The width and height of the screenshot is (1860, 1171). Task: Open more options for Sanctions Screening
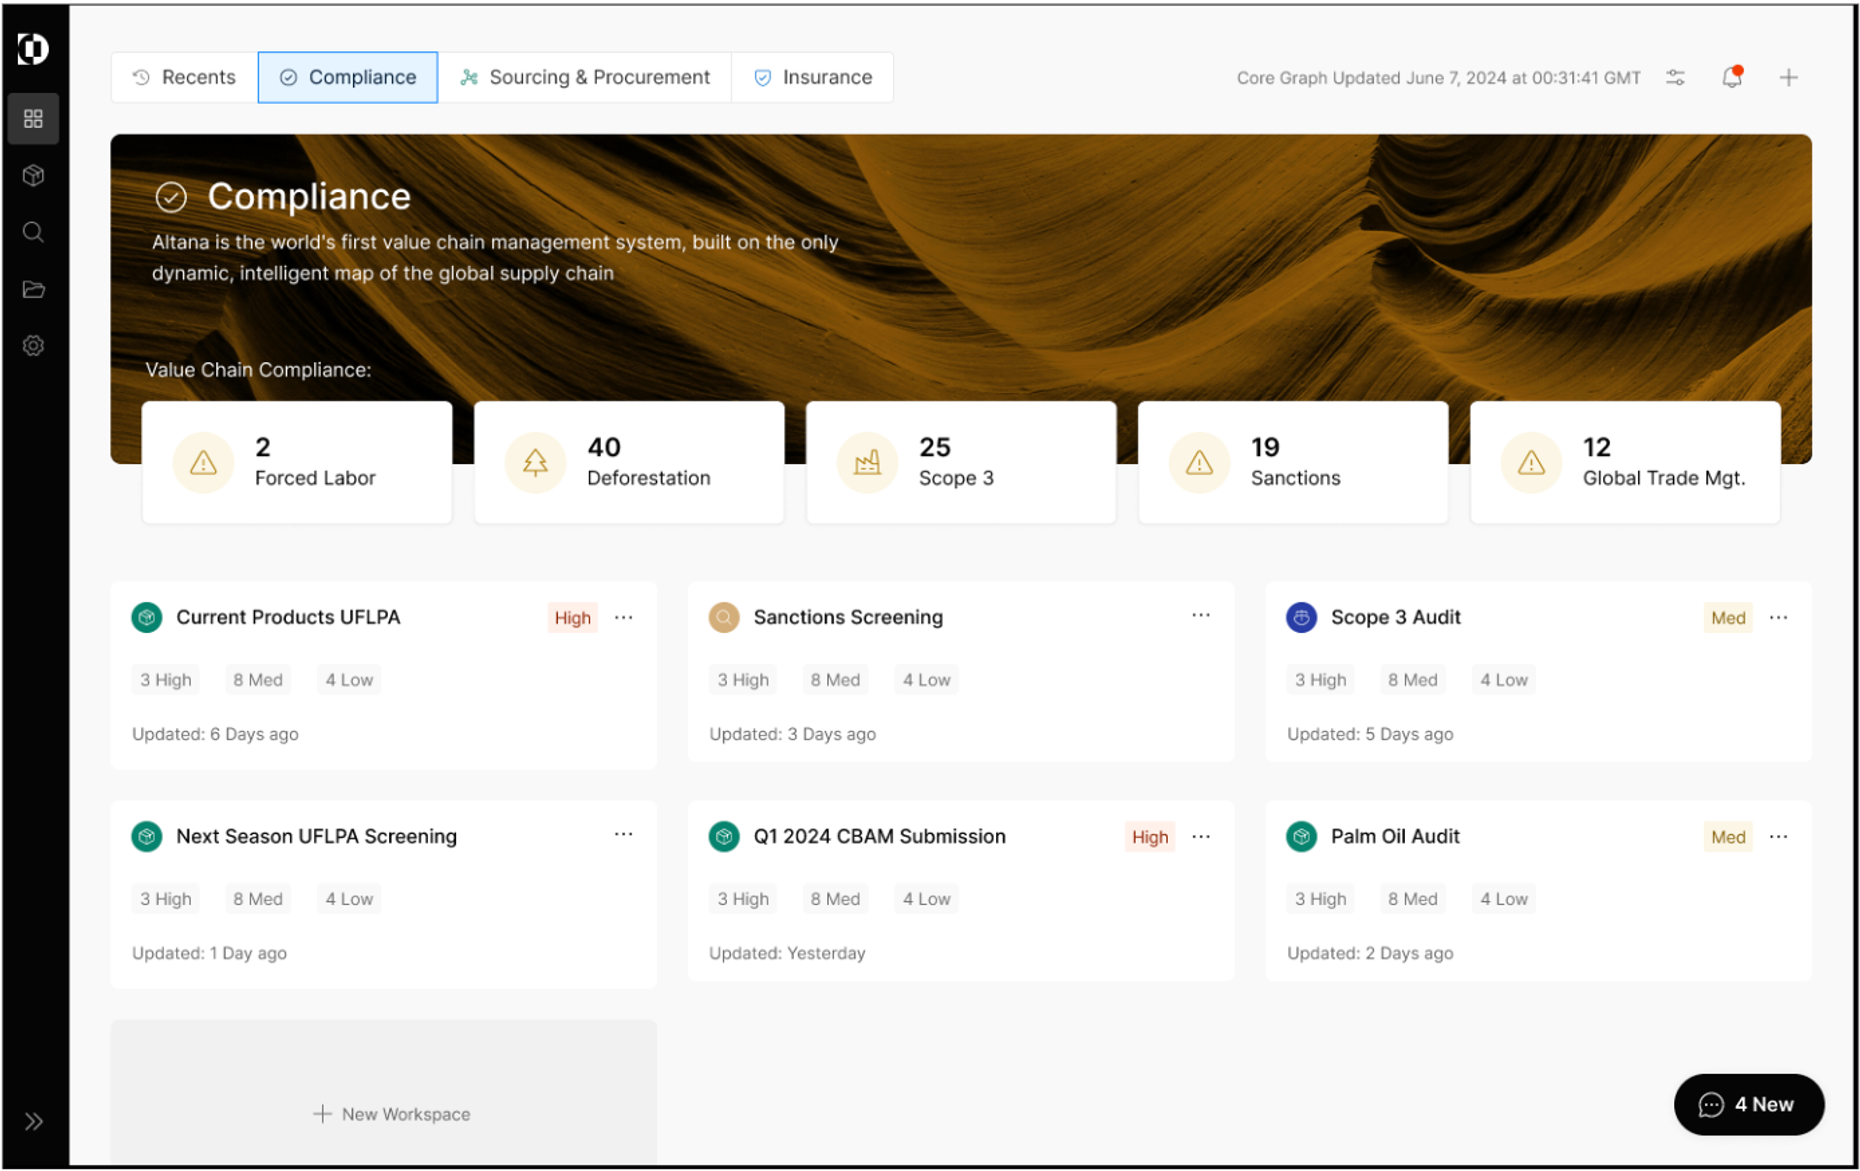click(1201, 615)
